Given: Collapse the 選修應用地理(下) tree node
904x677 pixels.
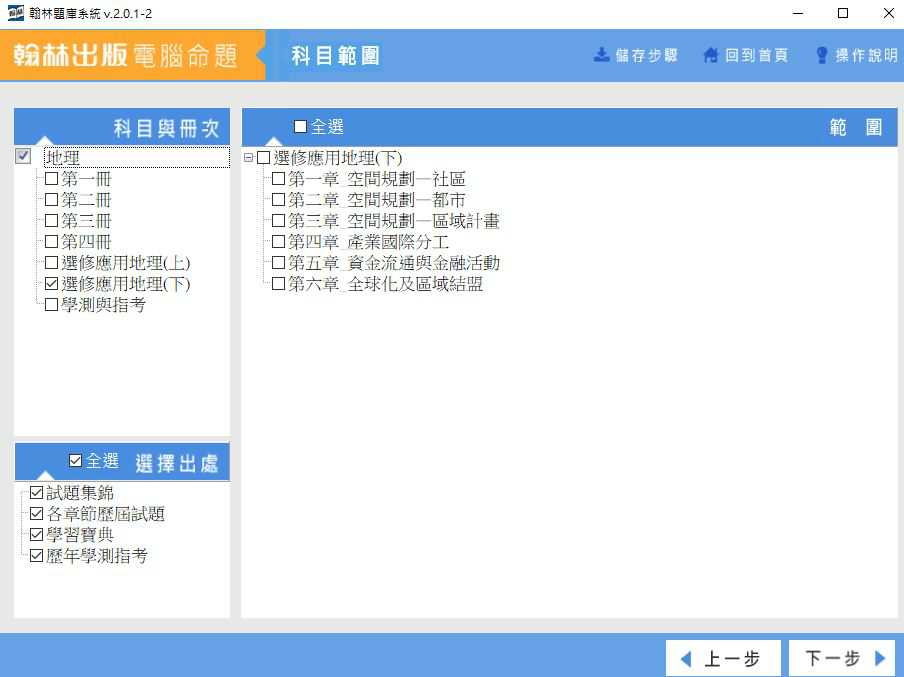Looking at the screenshot, I should tap(248, 157).
